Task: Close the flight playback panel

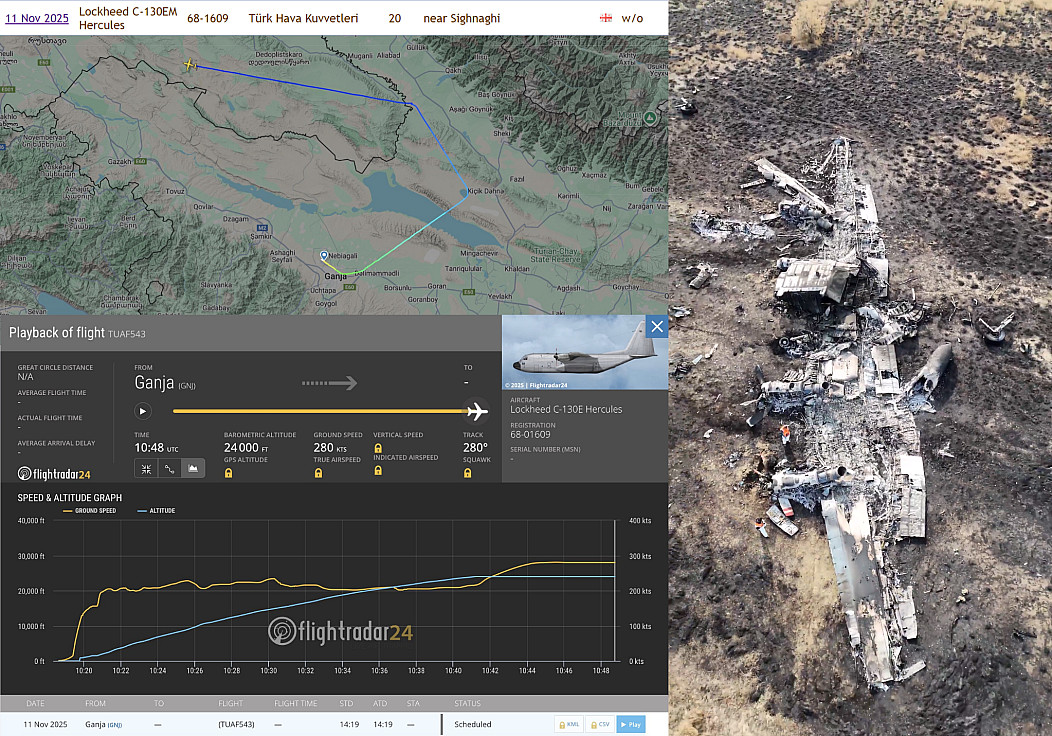Action: [656, 326]
